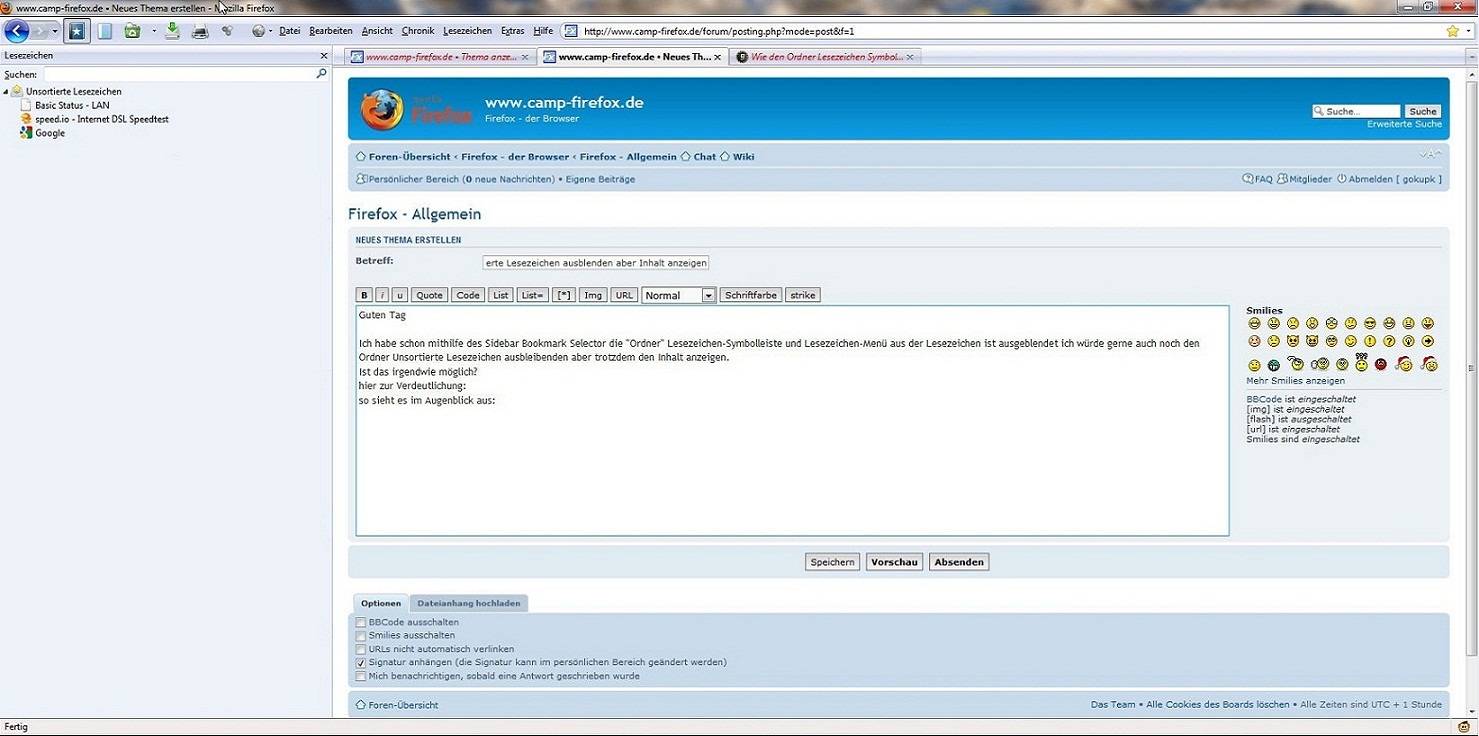Viewport: 1479px width, 736px height.
Task: Open the Extras menu
Action: (512, 31)
